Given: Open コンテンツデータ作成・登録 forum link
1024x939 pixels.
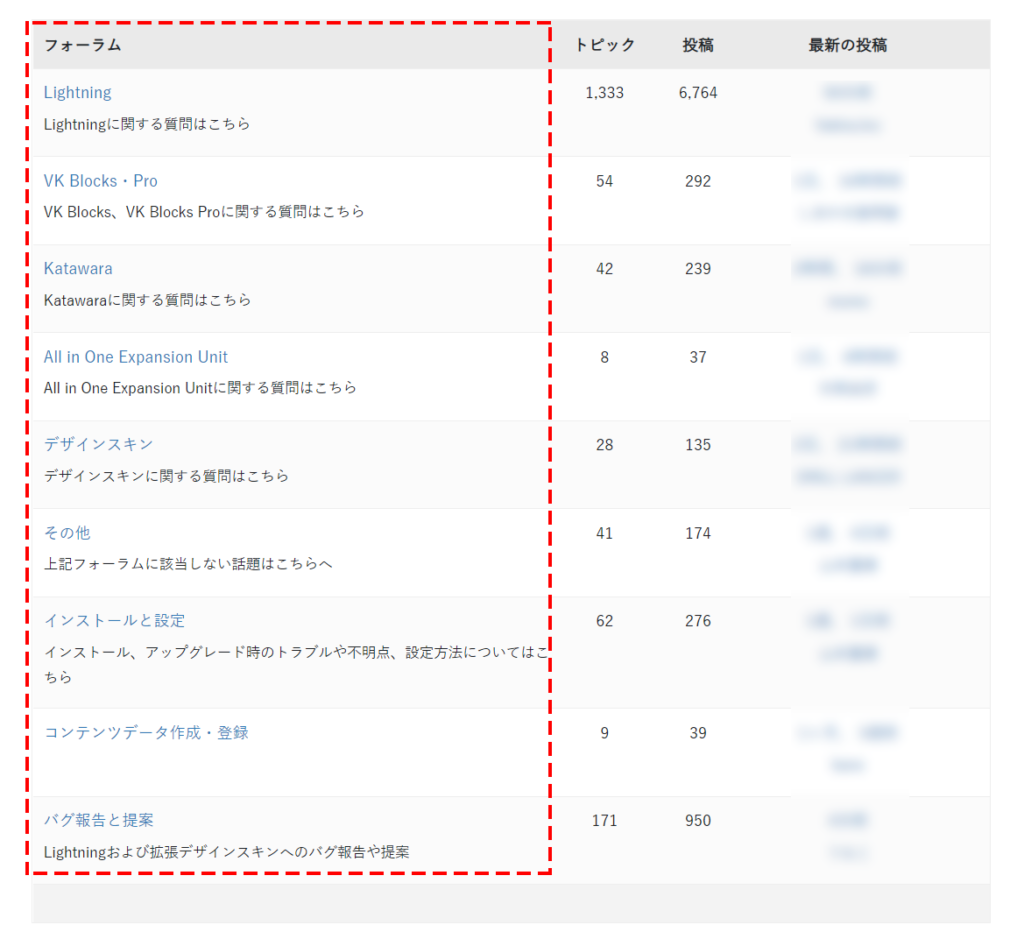Looking at the screenshot, I should coord(146,733).
